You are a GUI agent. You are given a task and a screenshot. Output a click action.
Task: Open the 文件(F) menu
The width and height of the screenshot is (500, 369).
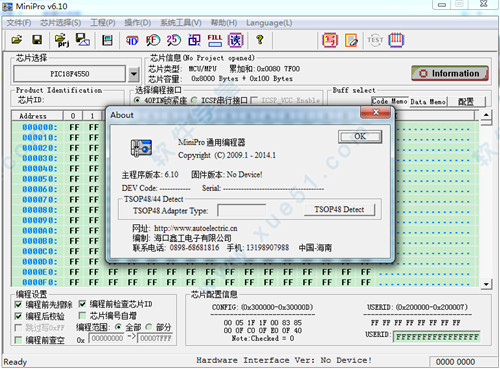[19, 23]
